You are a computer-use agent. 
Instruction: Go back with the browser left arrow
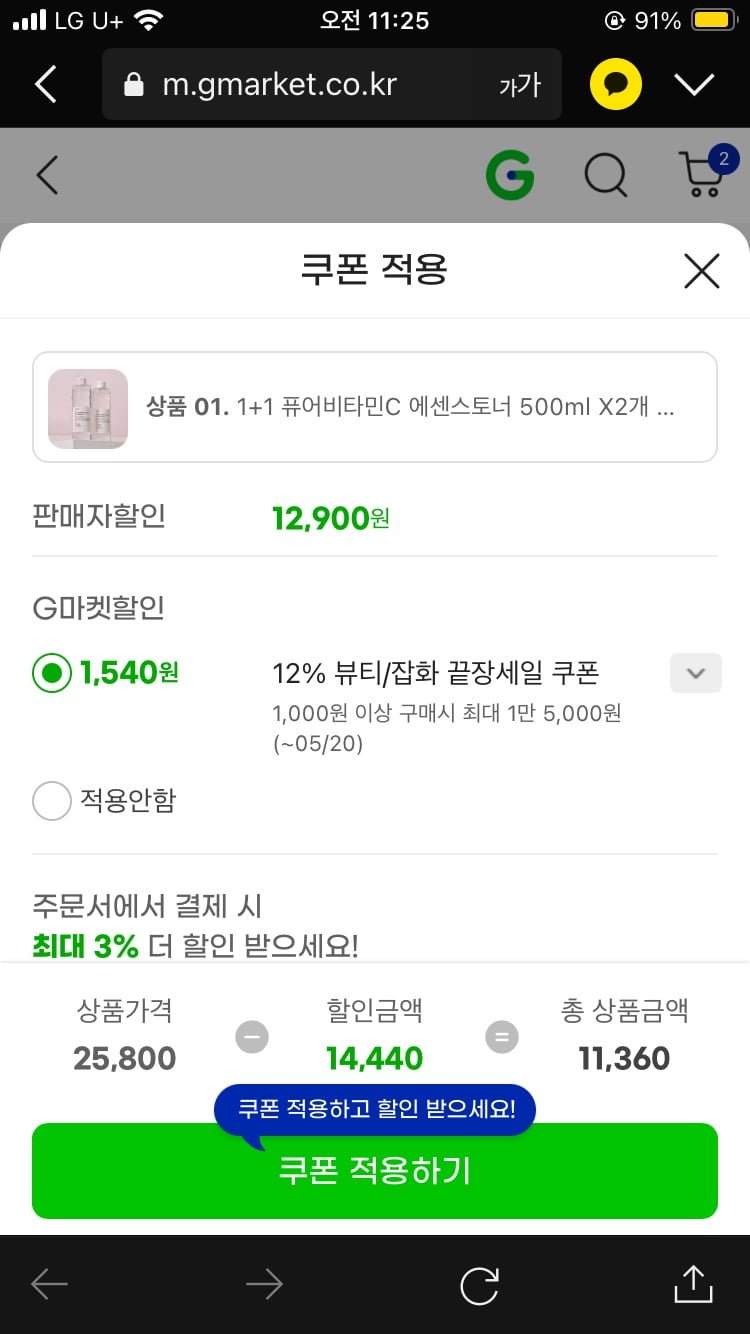click(48, 1285)
